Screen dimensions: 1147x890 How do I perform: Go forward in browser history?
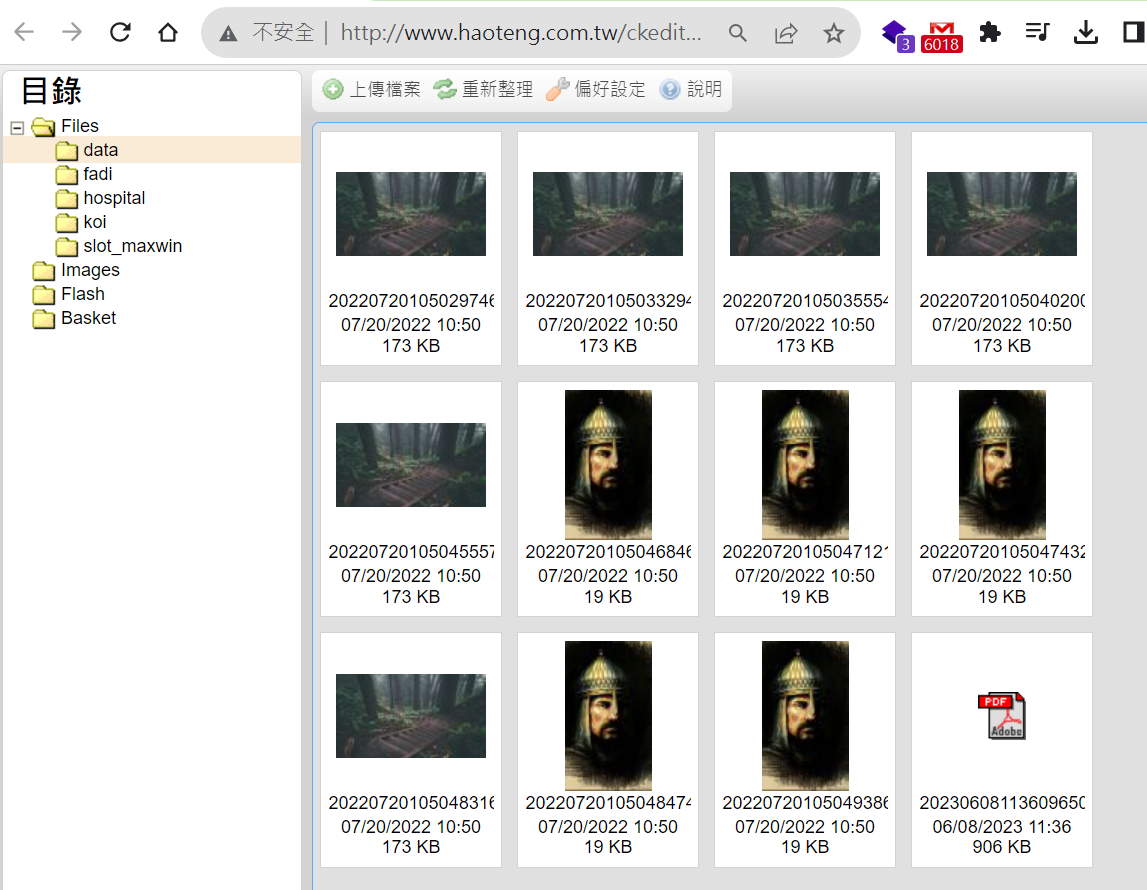72,32
